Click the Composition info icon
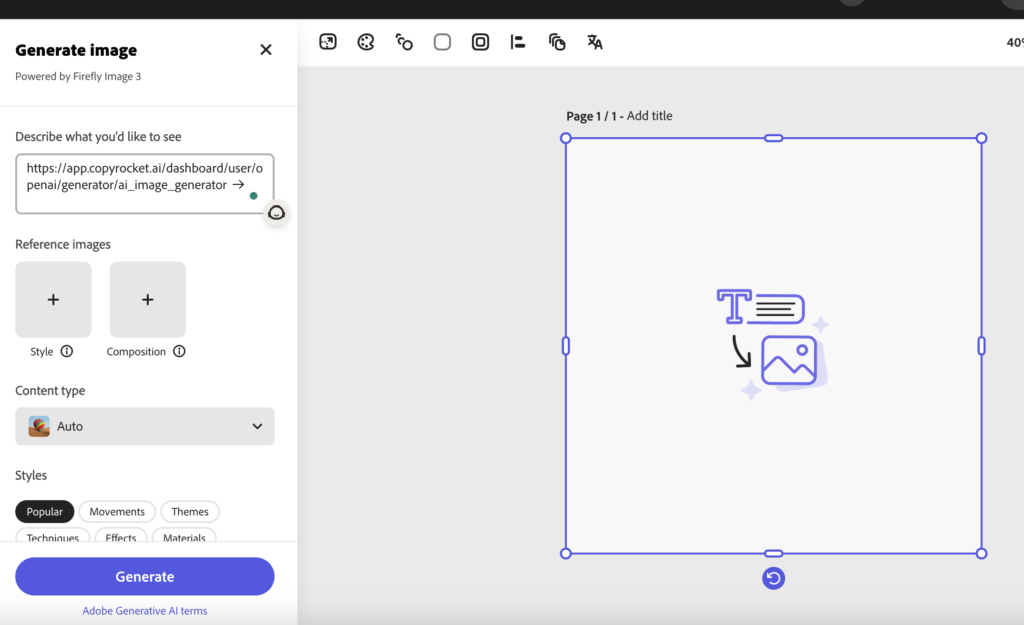The width and height of the screenshot is (1024, 625). coord(179,351)
